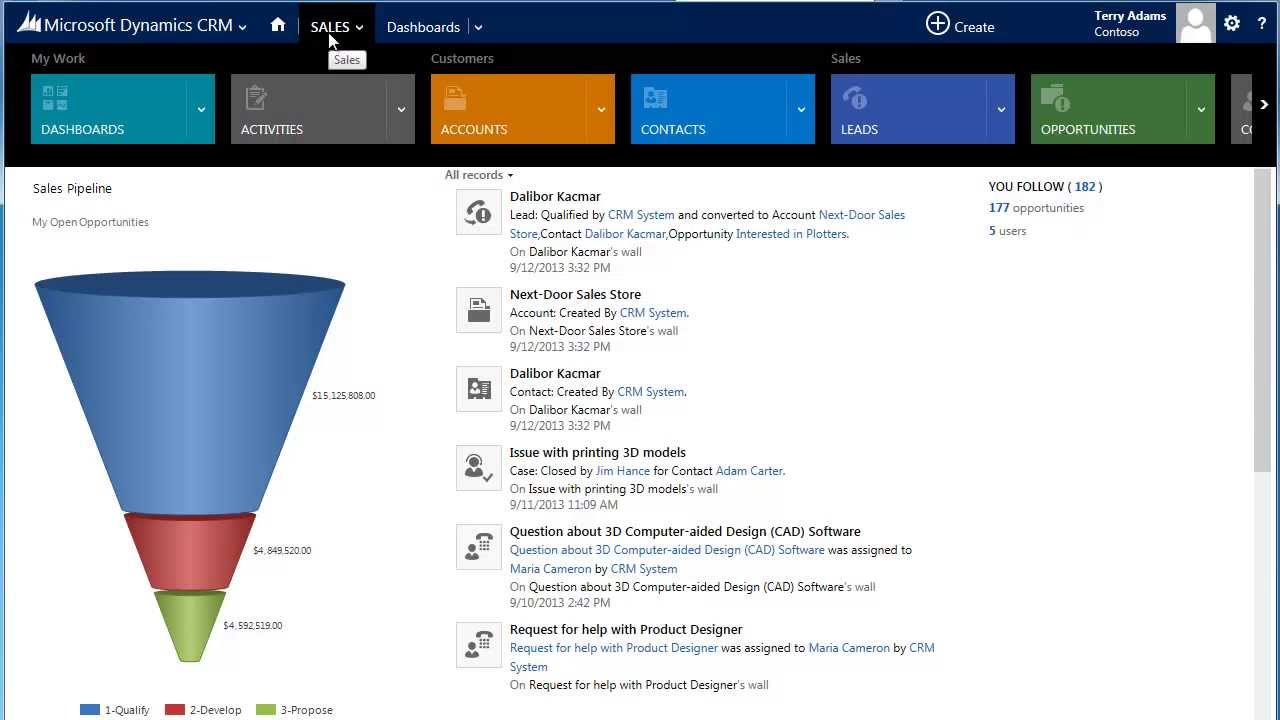The width and height of the screenshot is (1280, 720).
Task: Expand Accounts tile dropdown arrow
Action: coord(601,109)
